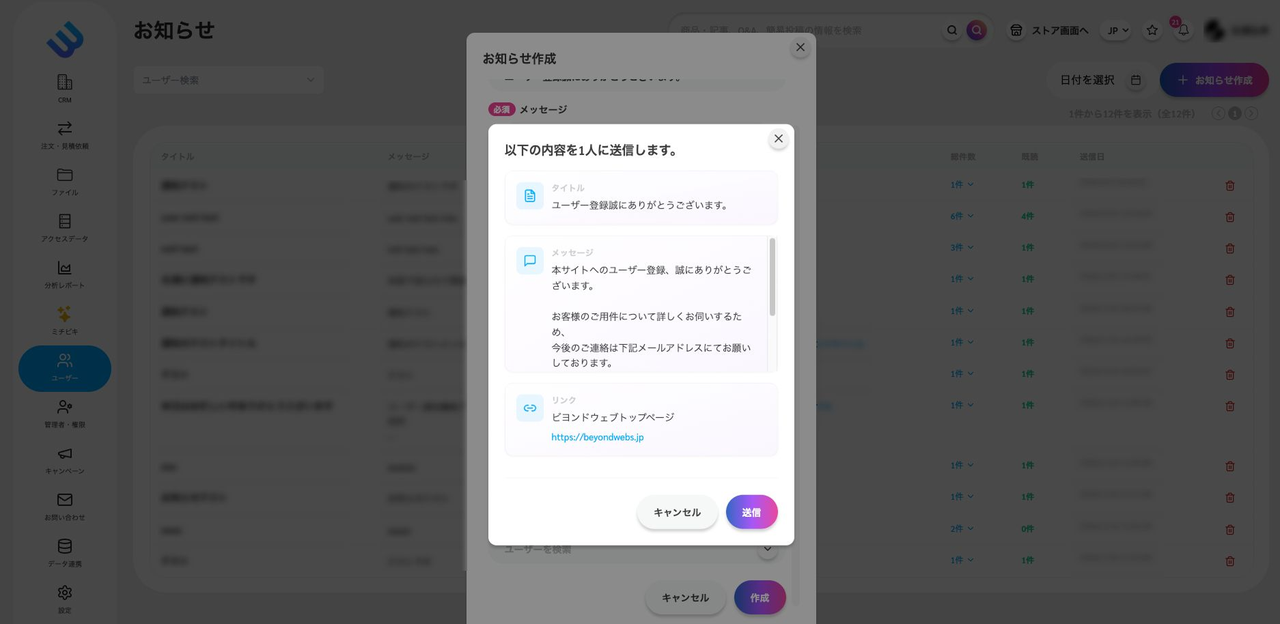Viewport: 1280px width, 624px height.
Task: Open ミチビキ in the sidebar
Action: click(x=65, y=319)
